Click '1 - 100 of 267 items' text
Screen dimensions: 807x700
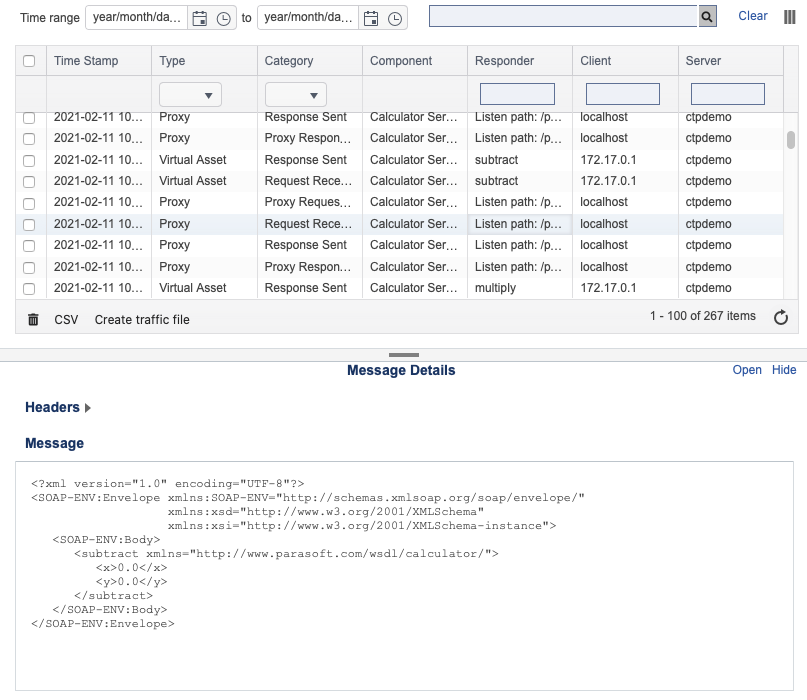(703, 316)
